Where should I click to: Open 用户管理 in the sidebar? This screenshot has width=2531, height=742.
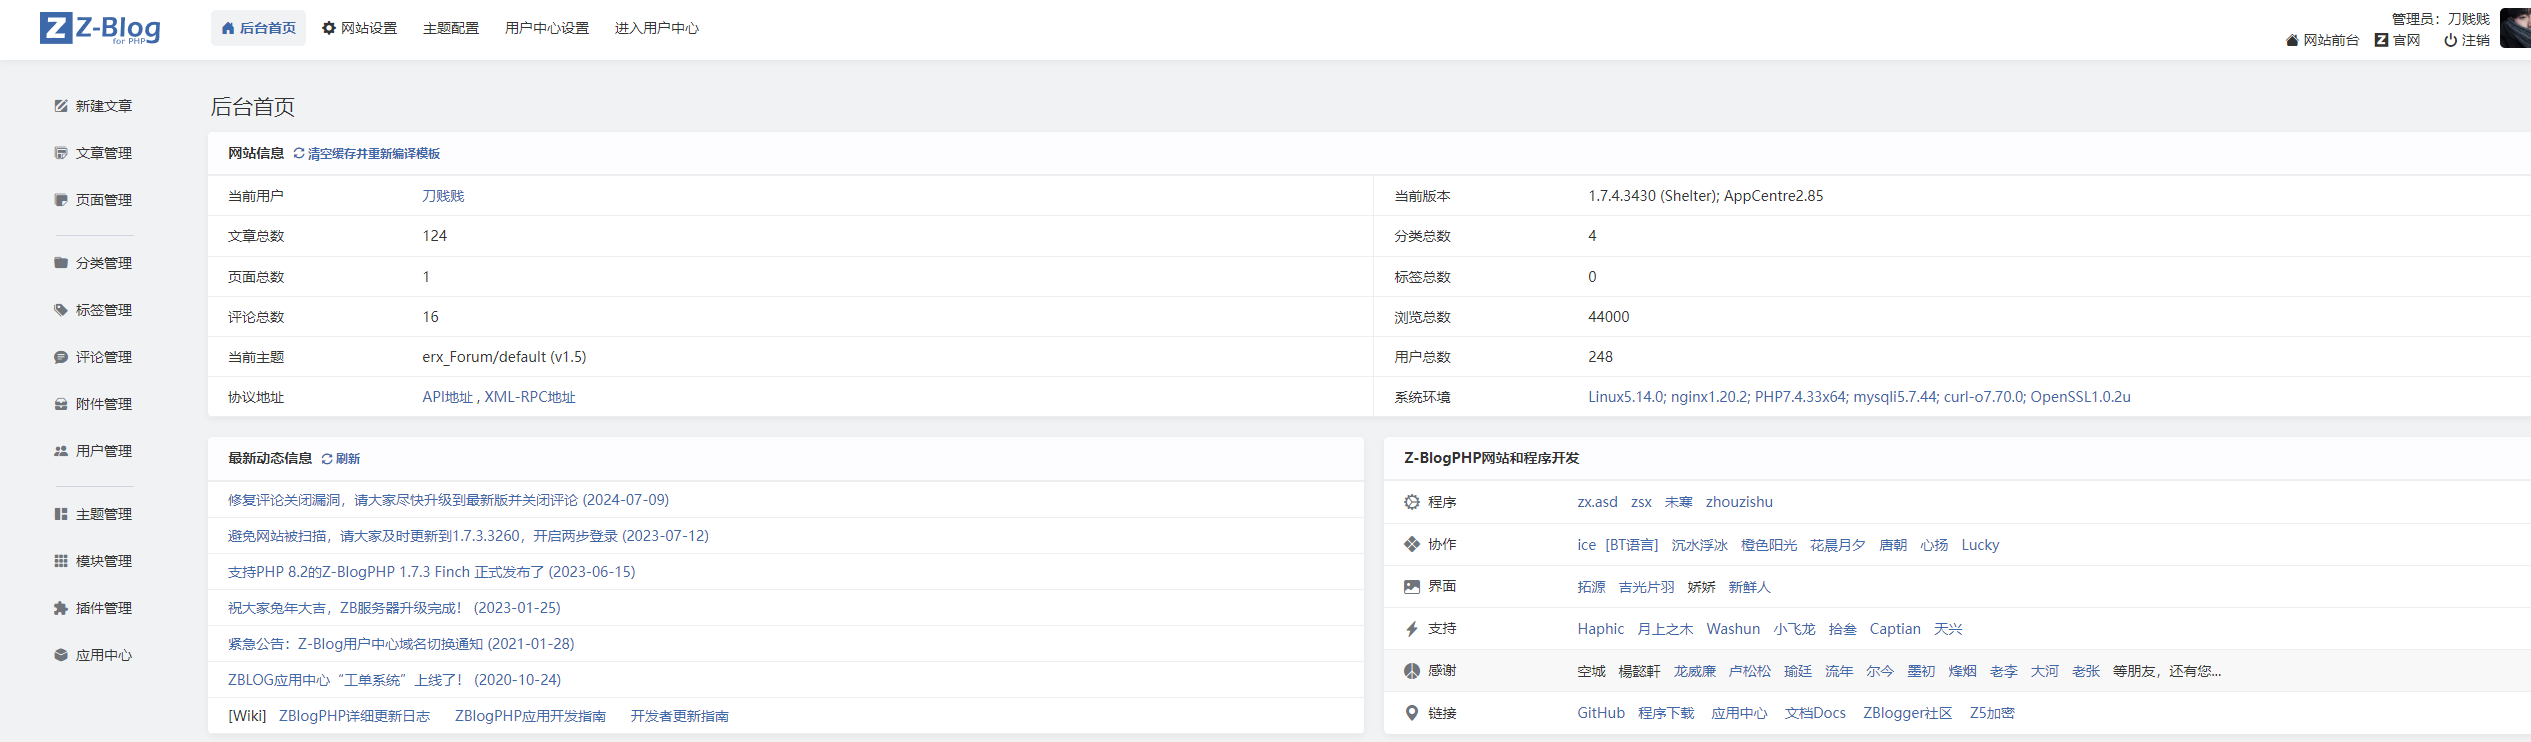pyautogui.click(x=103, y=451)
